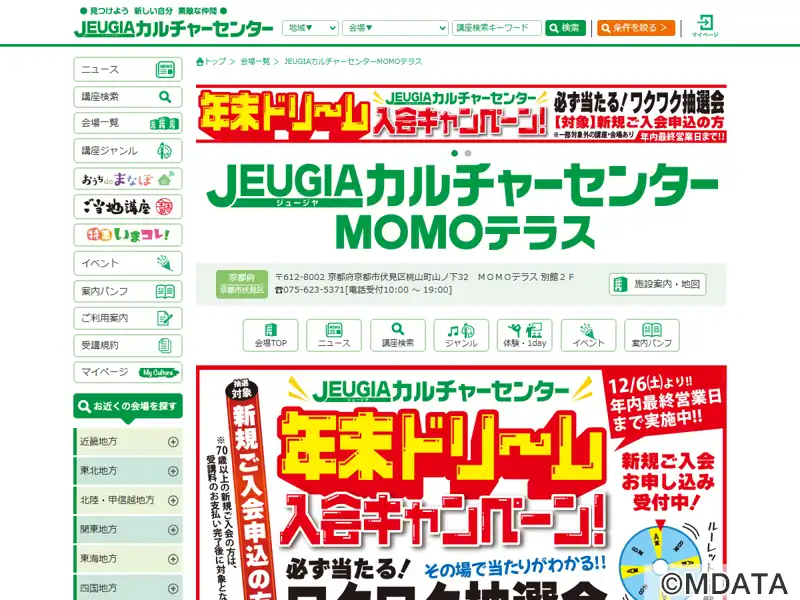Select the first carousel dot
The width and height of the screenshot is (800, 600).
click(455, 153)
